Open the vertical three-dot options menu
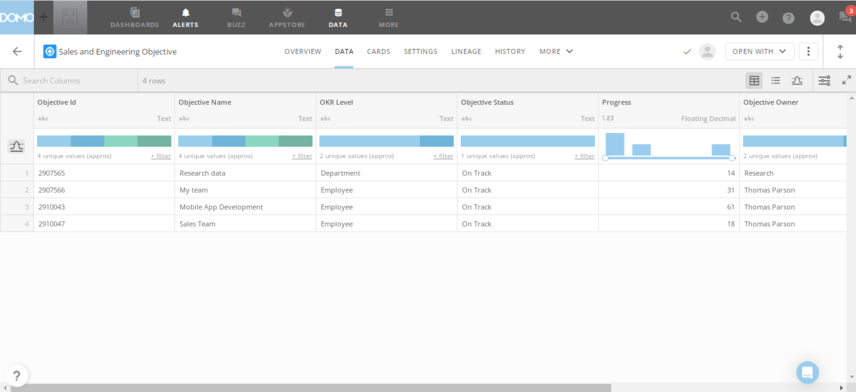Image resolution: width=856 pixels, height=392 pixels. click(x=809, y=51)
